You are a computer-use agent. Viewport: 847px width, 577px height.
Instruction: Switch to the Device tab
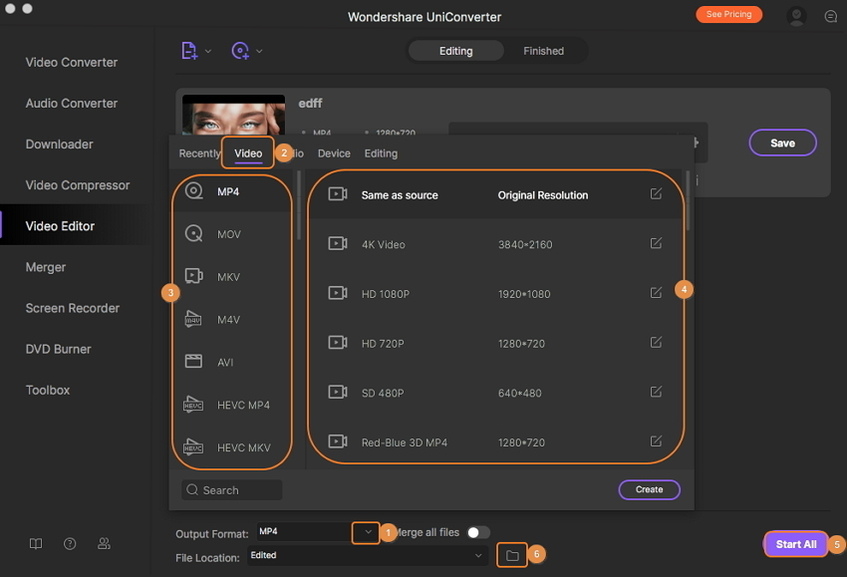coord(334,153)
